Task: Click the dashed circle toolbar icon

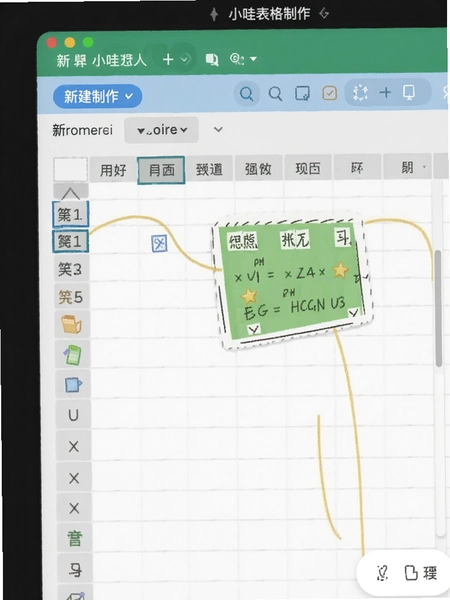Action: pyautogui.click(x=360, y=93)
